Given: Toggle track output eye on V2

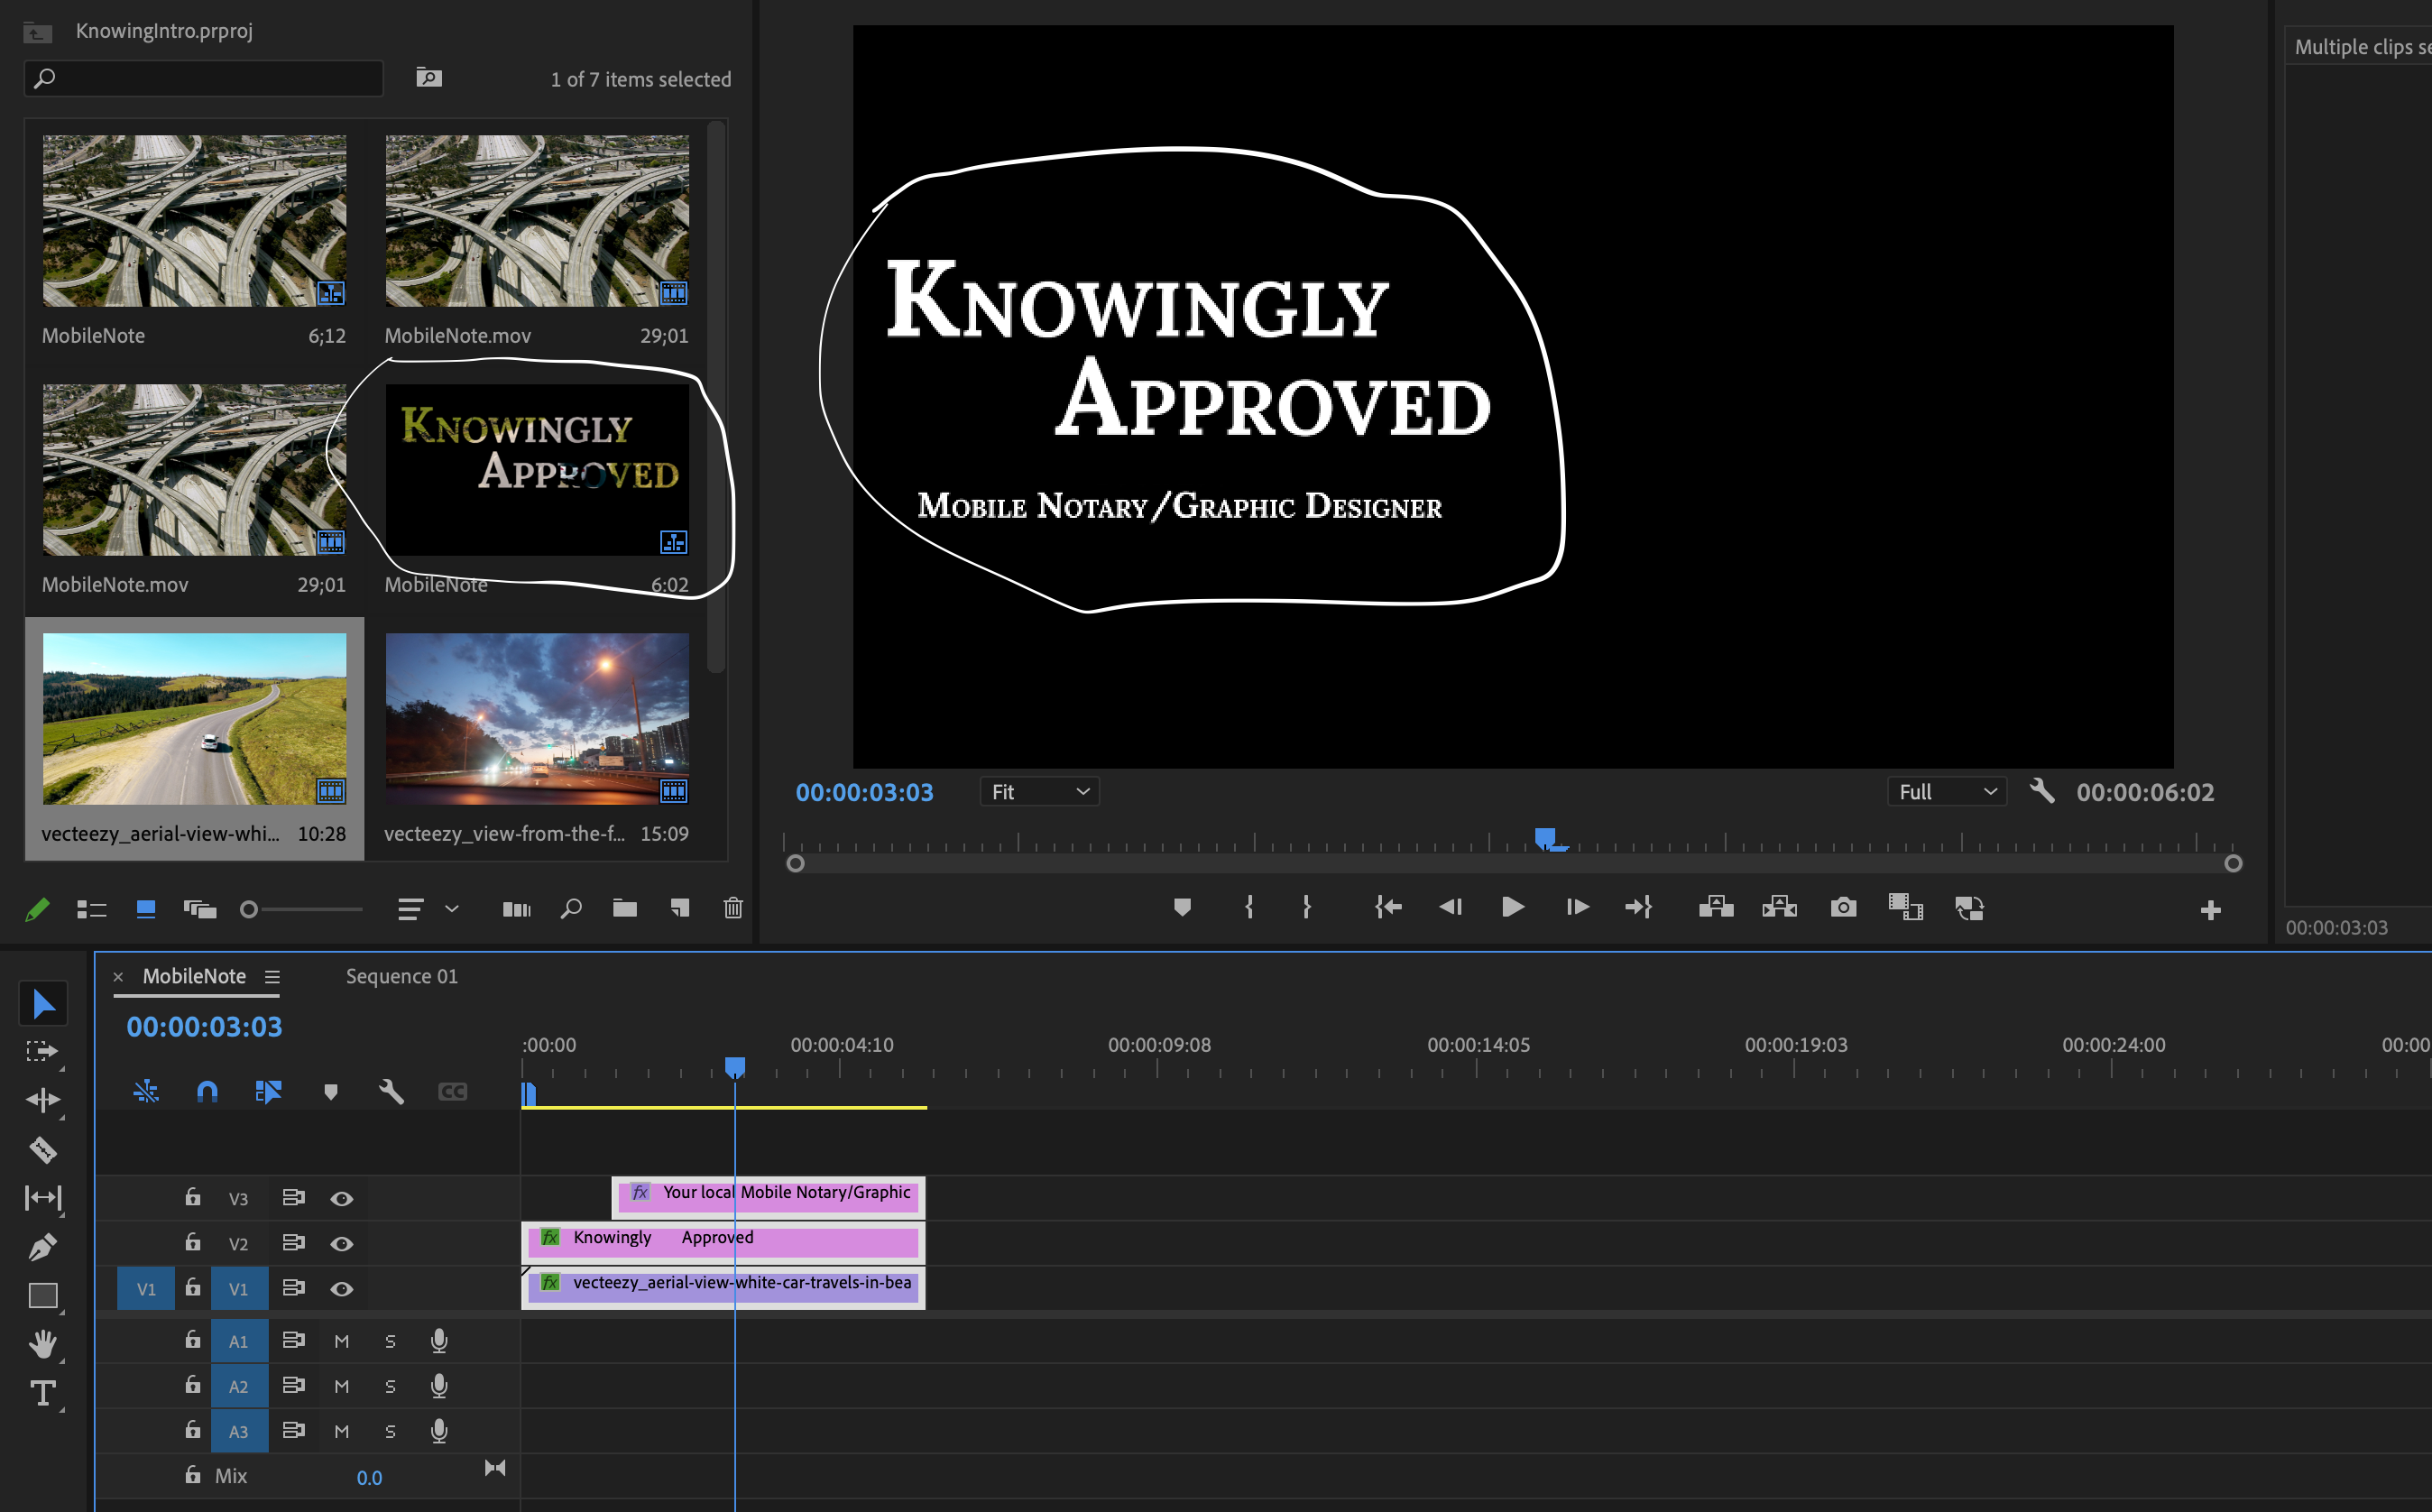Looking at the screenshot, I should (x=342, y=1243).
